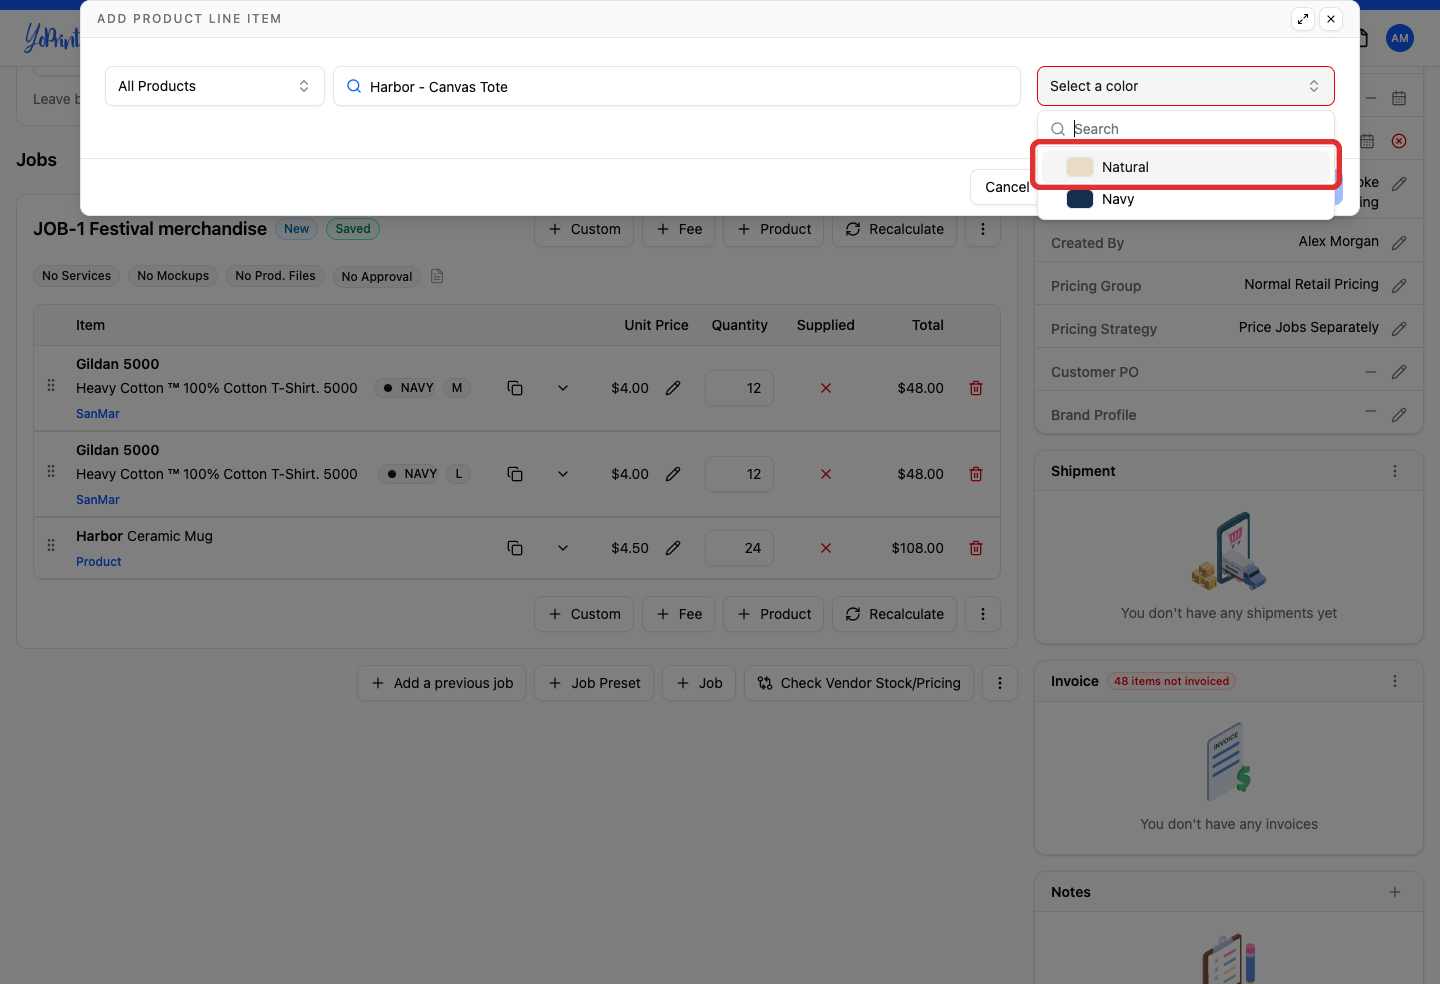This screenshot has height=984, width=1440.
Task: Open the Product link under Harbor Ceramic Mug
Action: (99, 562)
